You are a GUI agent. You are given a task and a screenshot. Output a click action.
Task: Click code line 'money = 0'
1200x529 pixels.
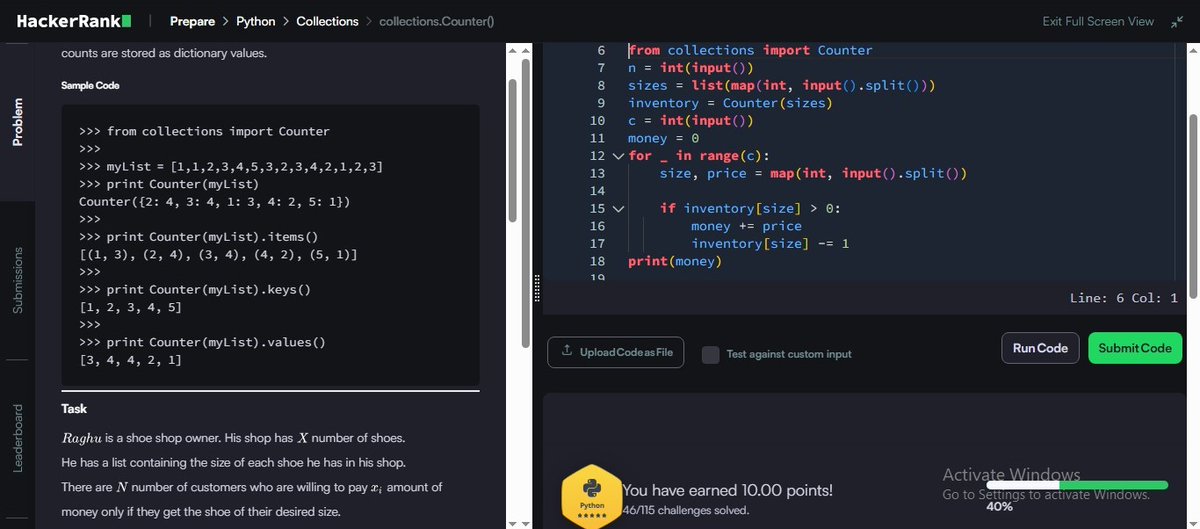pos(663,138)
